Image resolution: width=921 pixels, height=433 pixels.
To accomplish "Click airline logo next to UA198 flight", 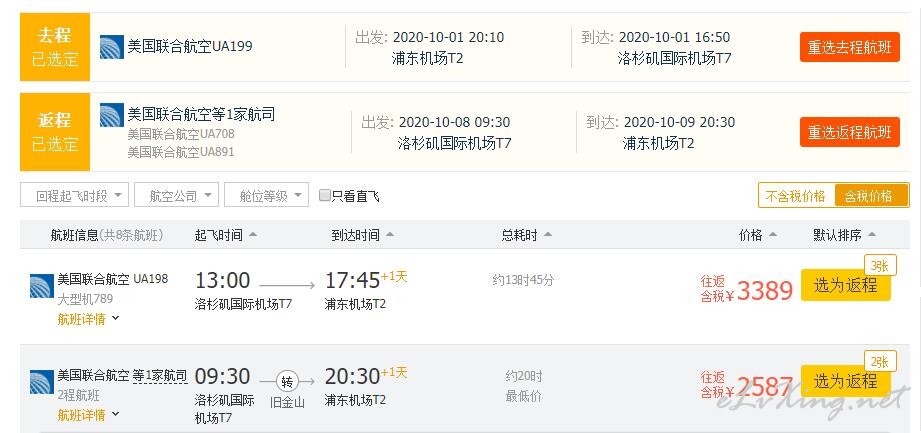I will 42,286.
